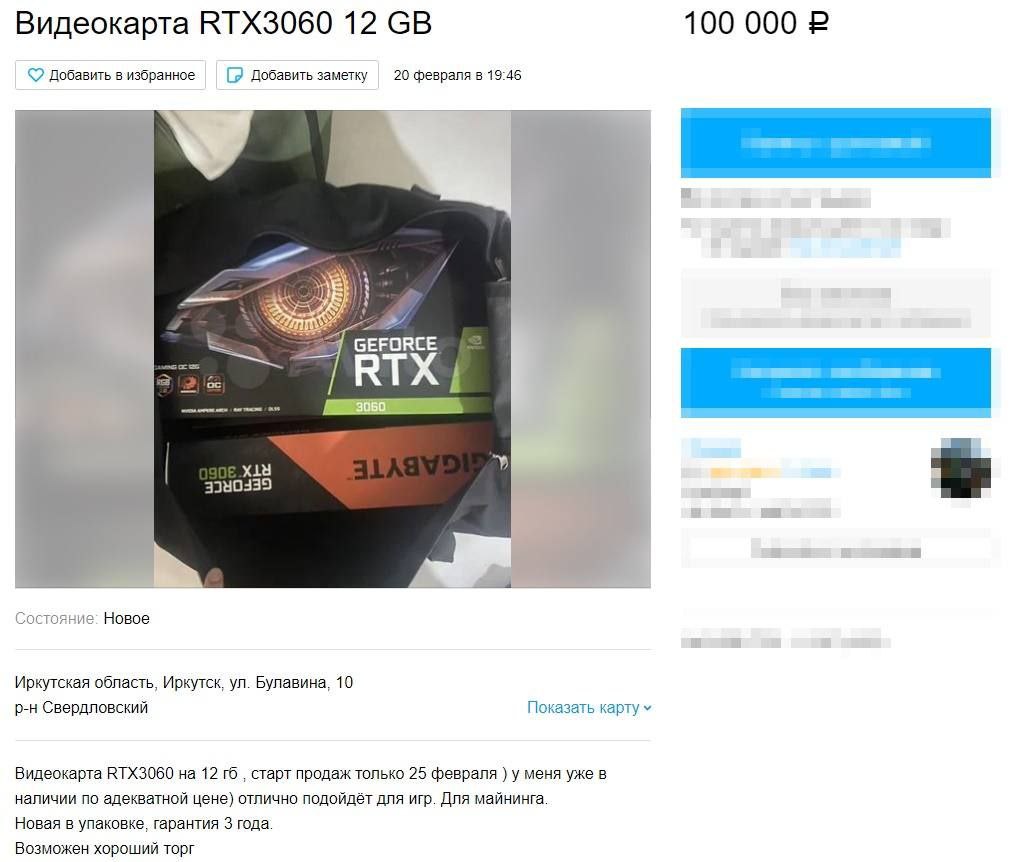Open the RTX 3060 product photo
Screen dimensions: 1015x862
point(332,349)
